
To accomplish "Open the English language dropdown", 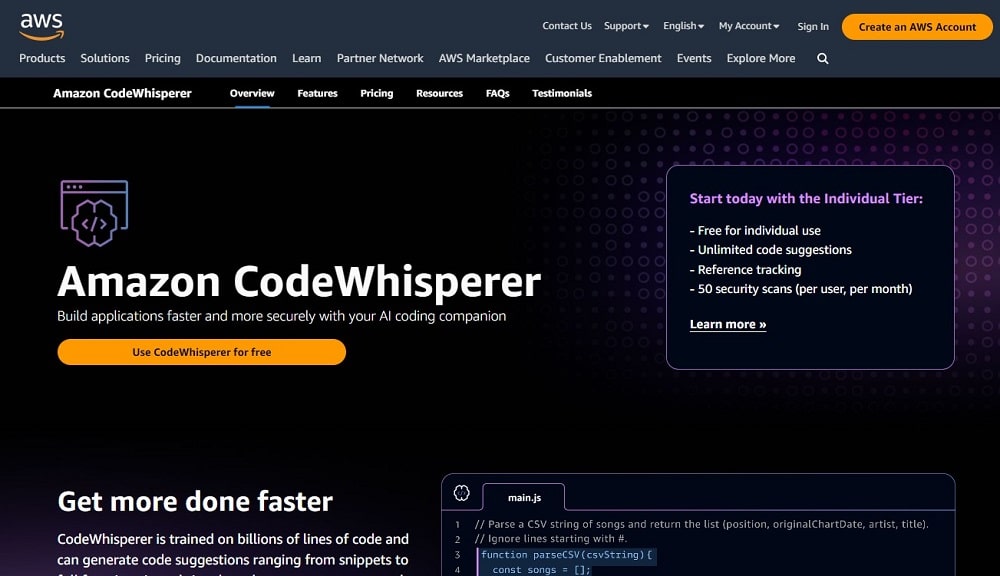I will point(683,26).
